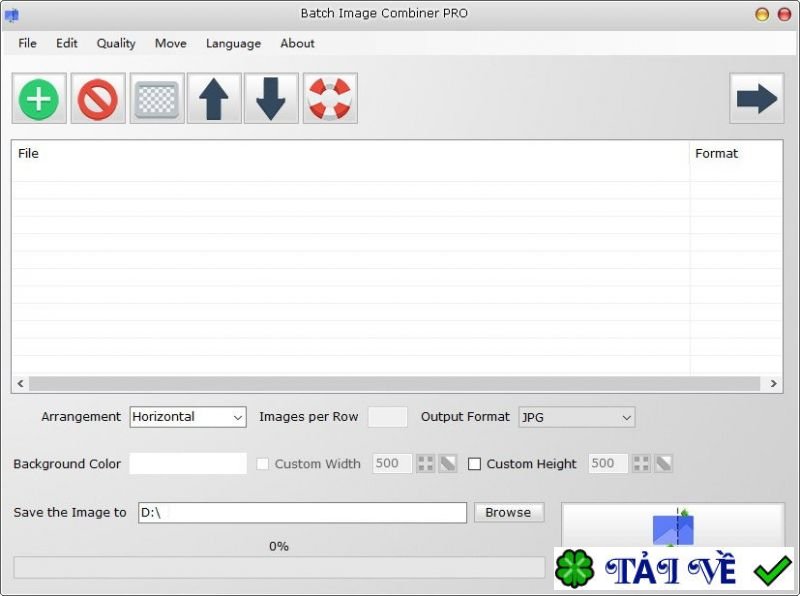Enable the Custom Height checkbox
The width and height of the screenshot is (800, 596).
tap(474, 464)
